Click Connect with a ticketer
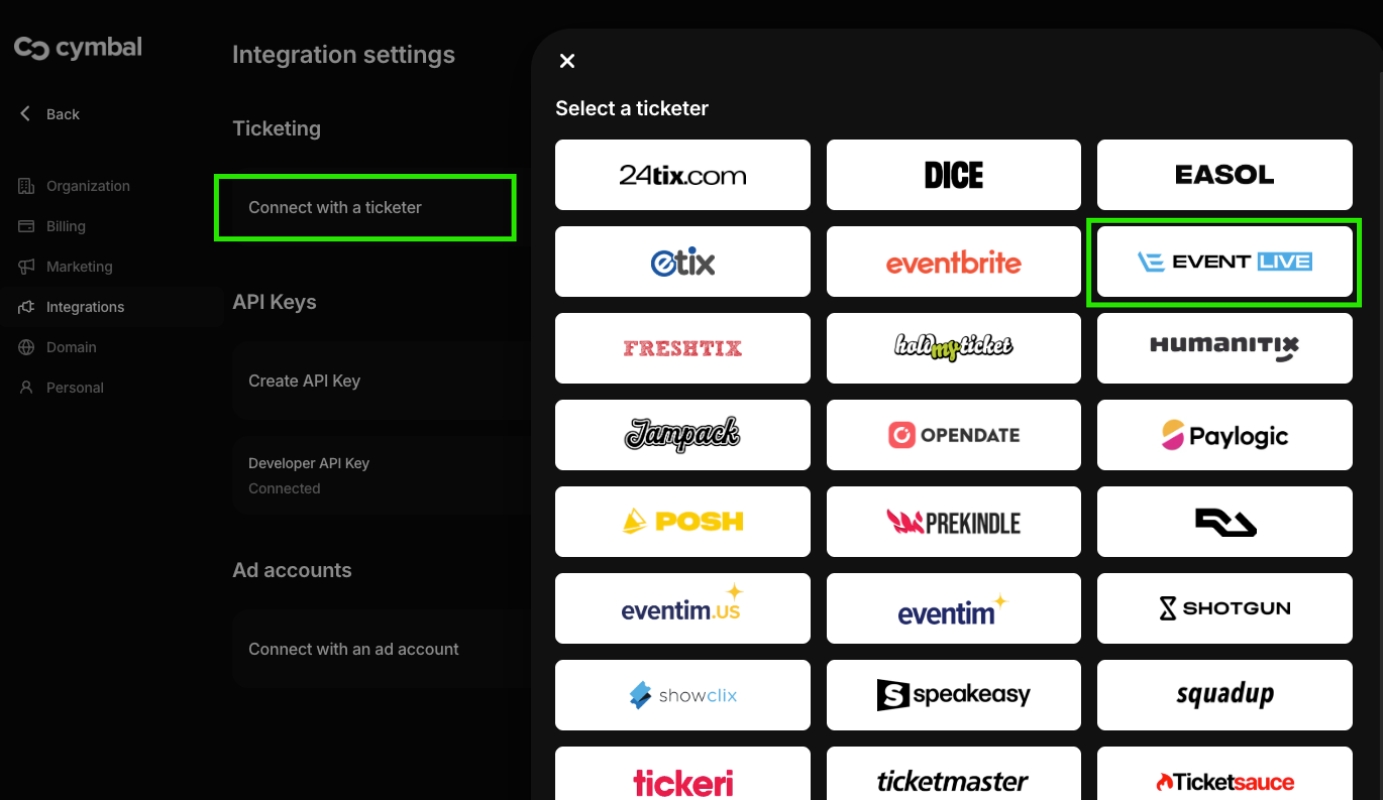Viewport: 1383px width, 800px height. [x=365, y=208]
